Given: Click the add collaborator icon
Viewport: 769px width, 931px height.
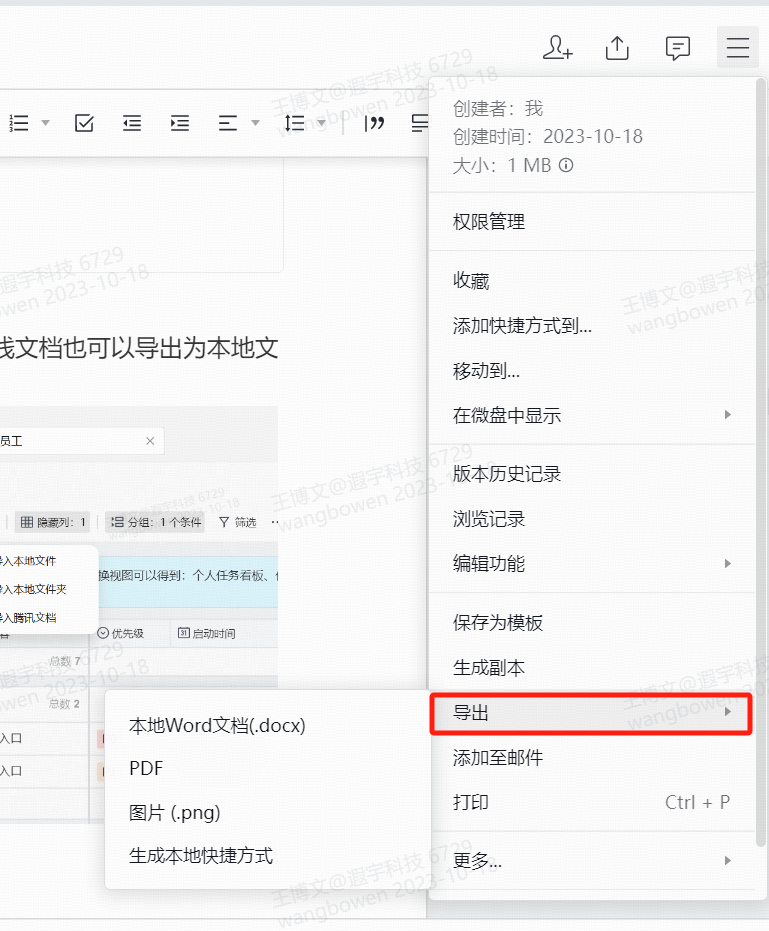Looking at the screenshot, I should pyautogui.click(x=558, y=48).
